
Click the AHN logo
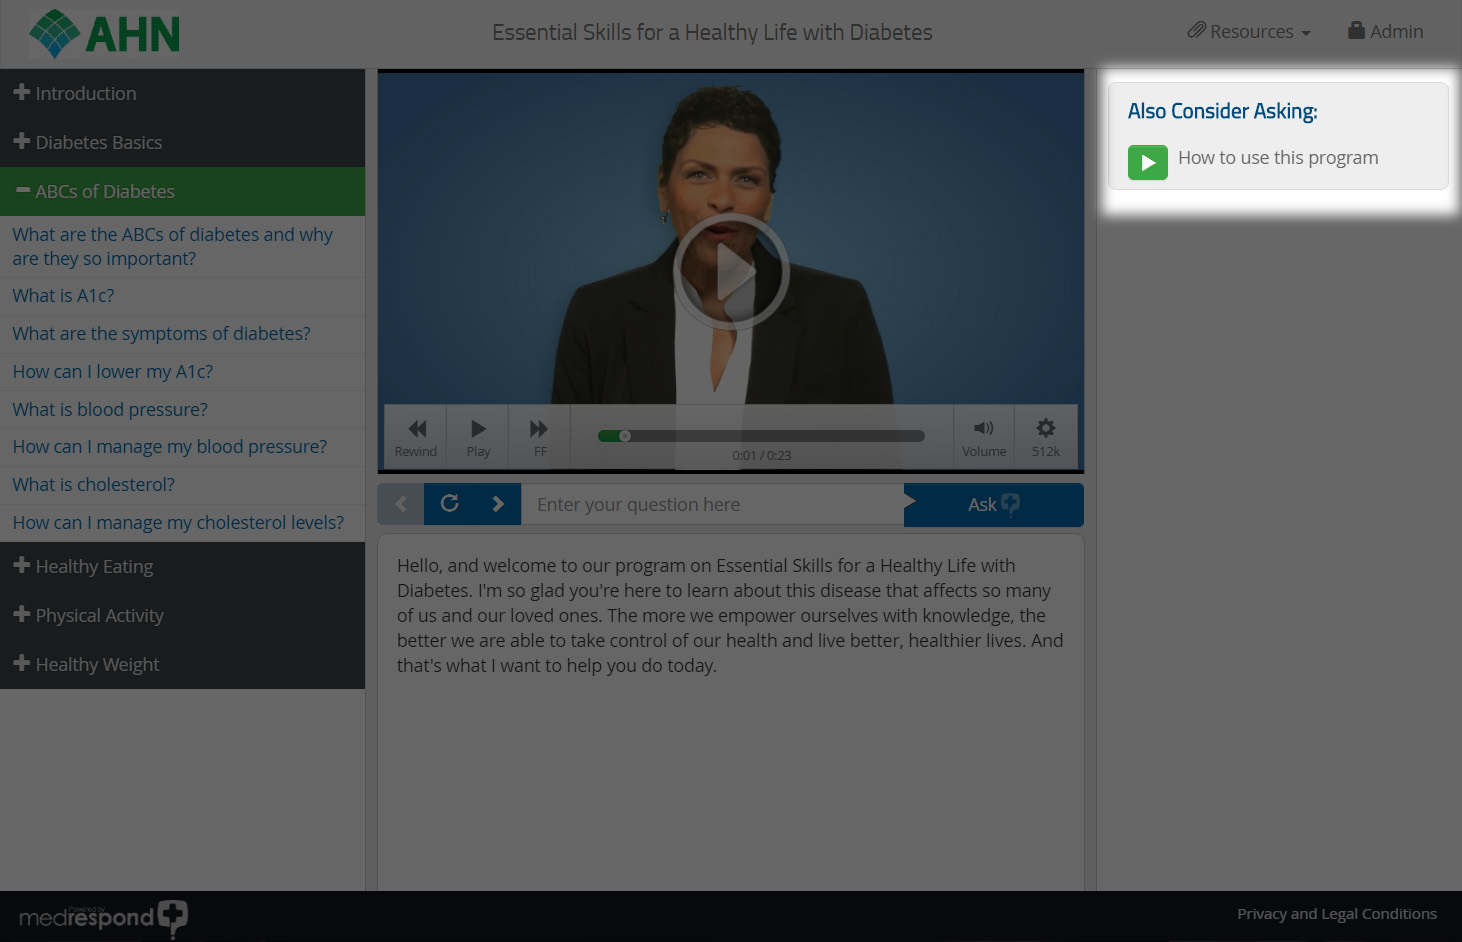coord(106,34)
